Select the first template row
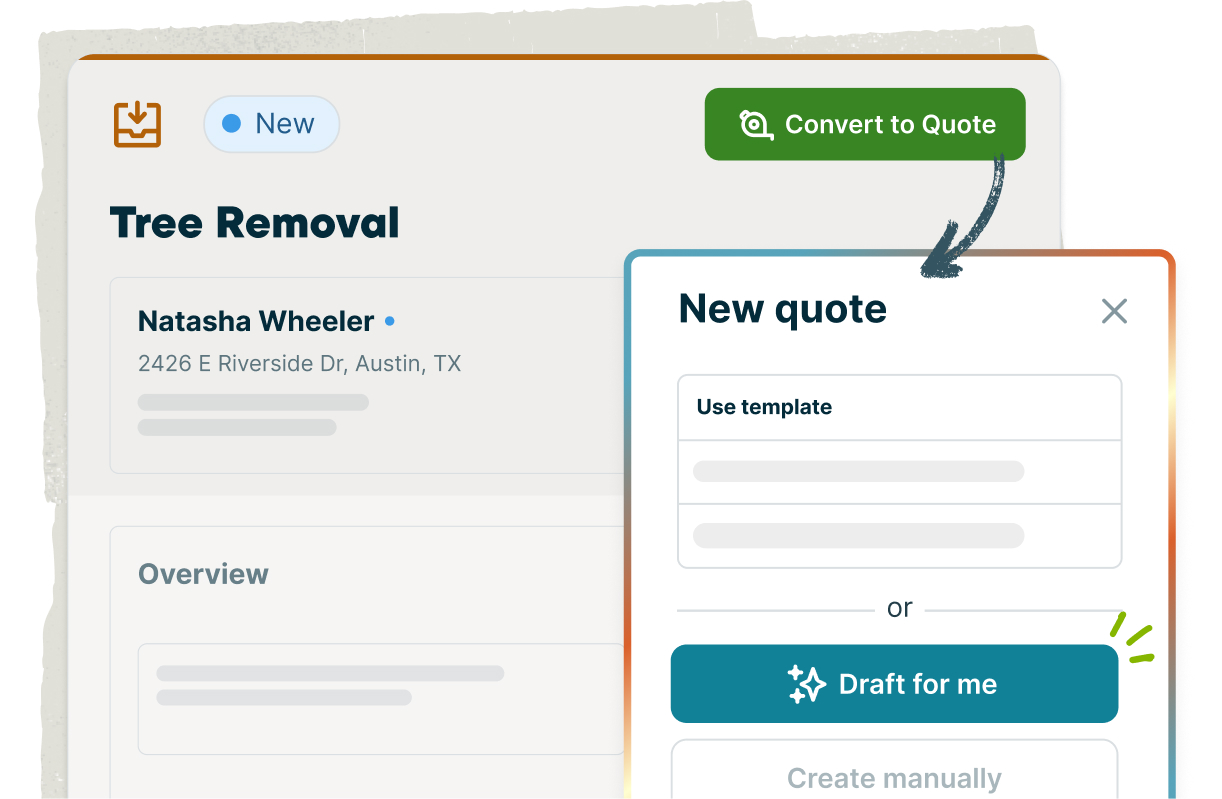This screenshot has height=799, width=1222. [899, 472]
